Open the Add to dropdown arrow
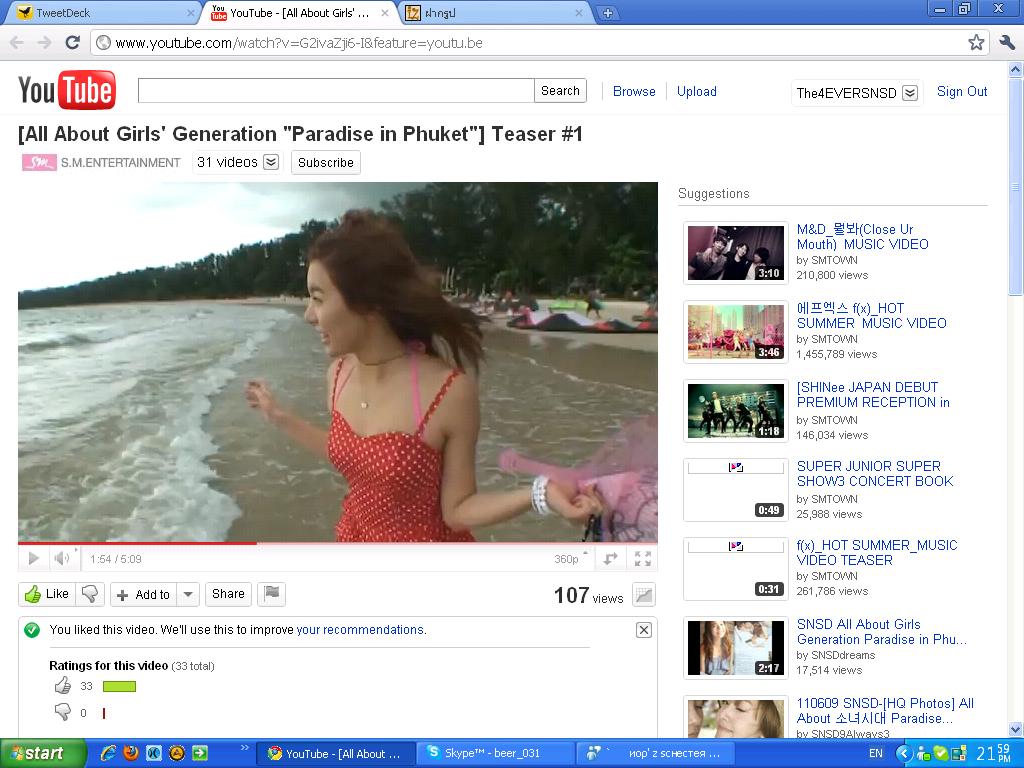Viewport: 1024px width, 768px height. [x=188, y=594]
